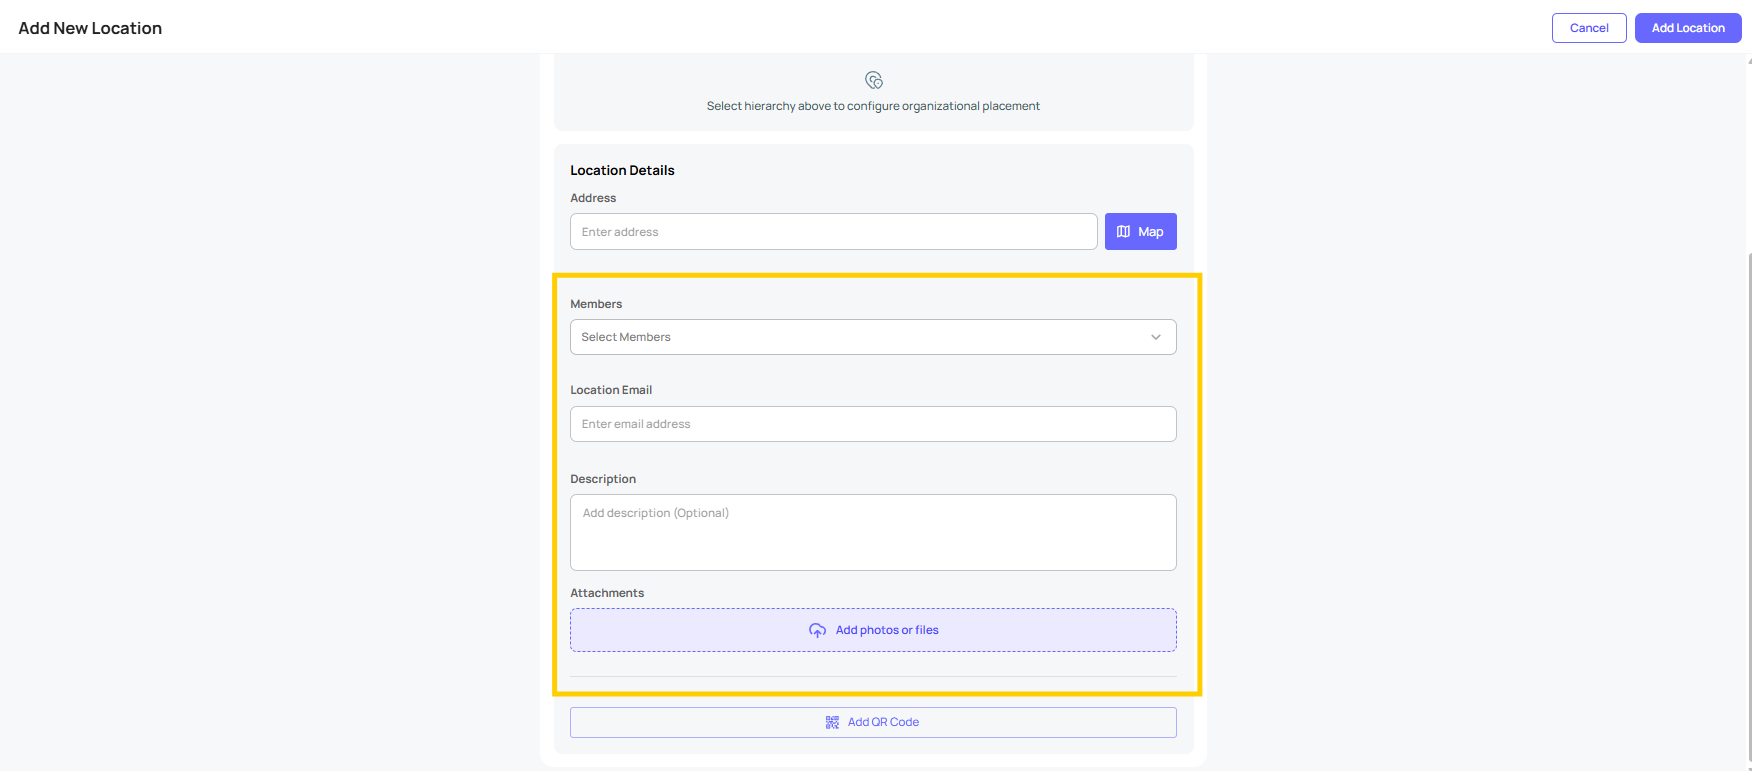Viewport: 1752px width, 771px height.
Task: Click the hierarchy placement icon
Action: click(x=874, y=80)
